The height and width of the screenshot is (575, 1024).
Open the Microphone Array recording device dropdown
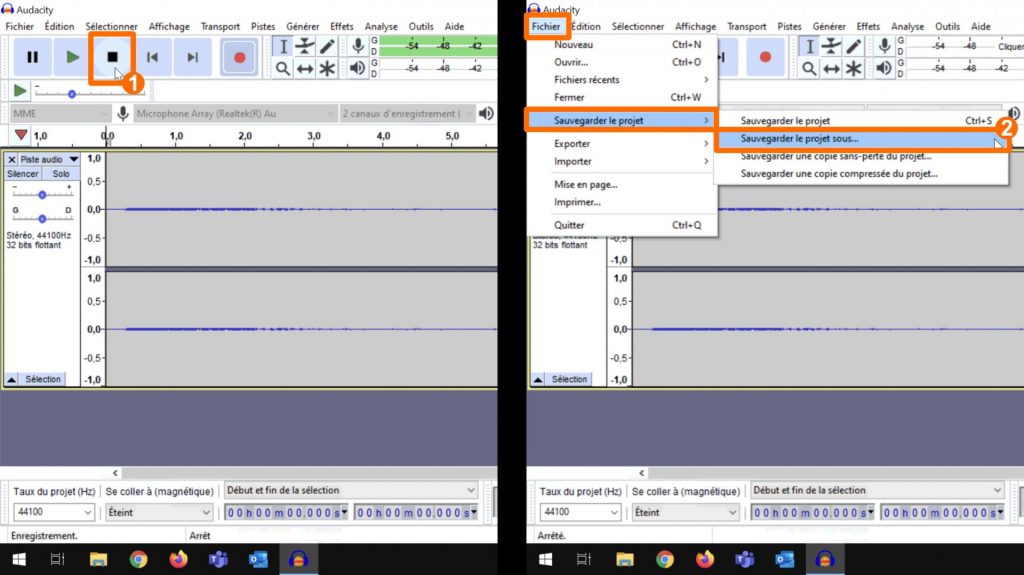[x=232, y=114]
